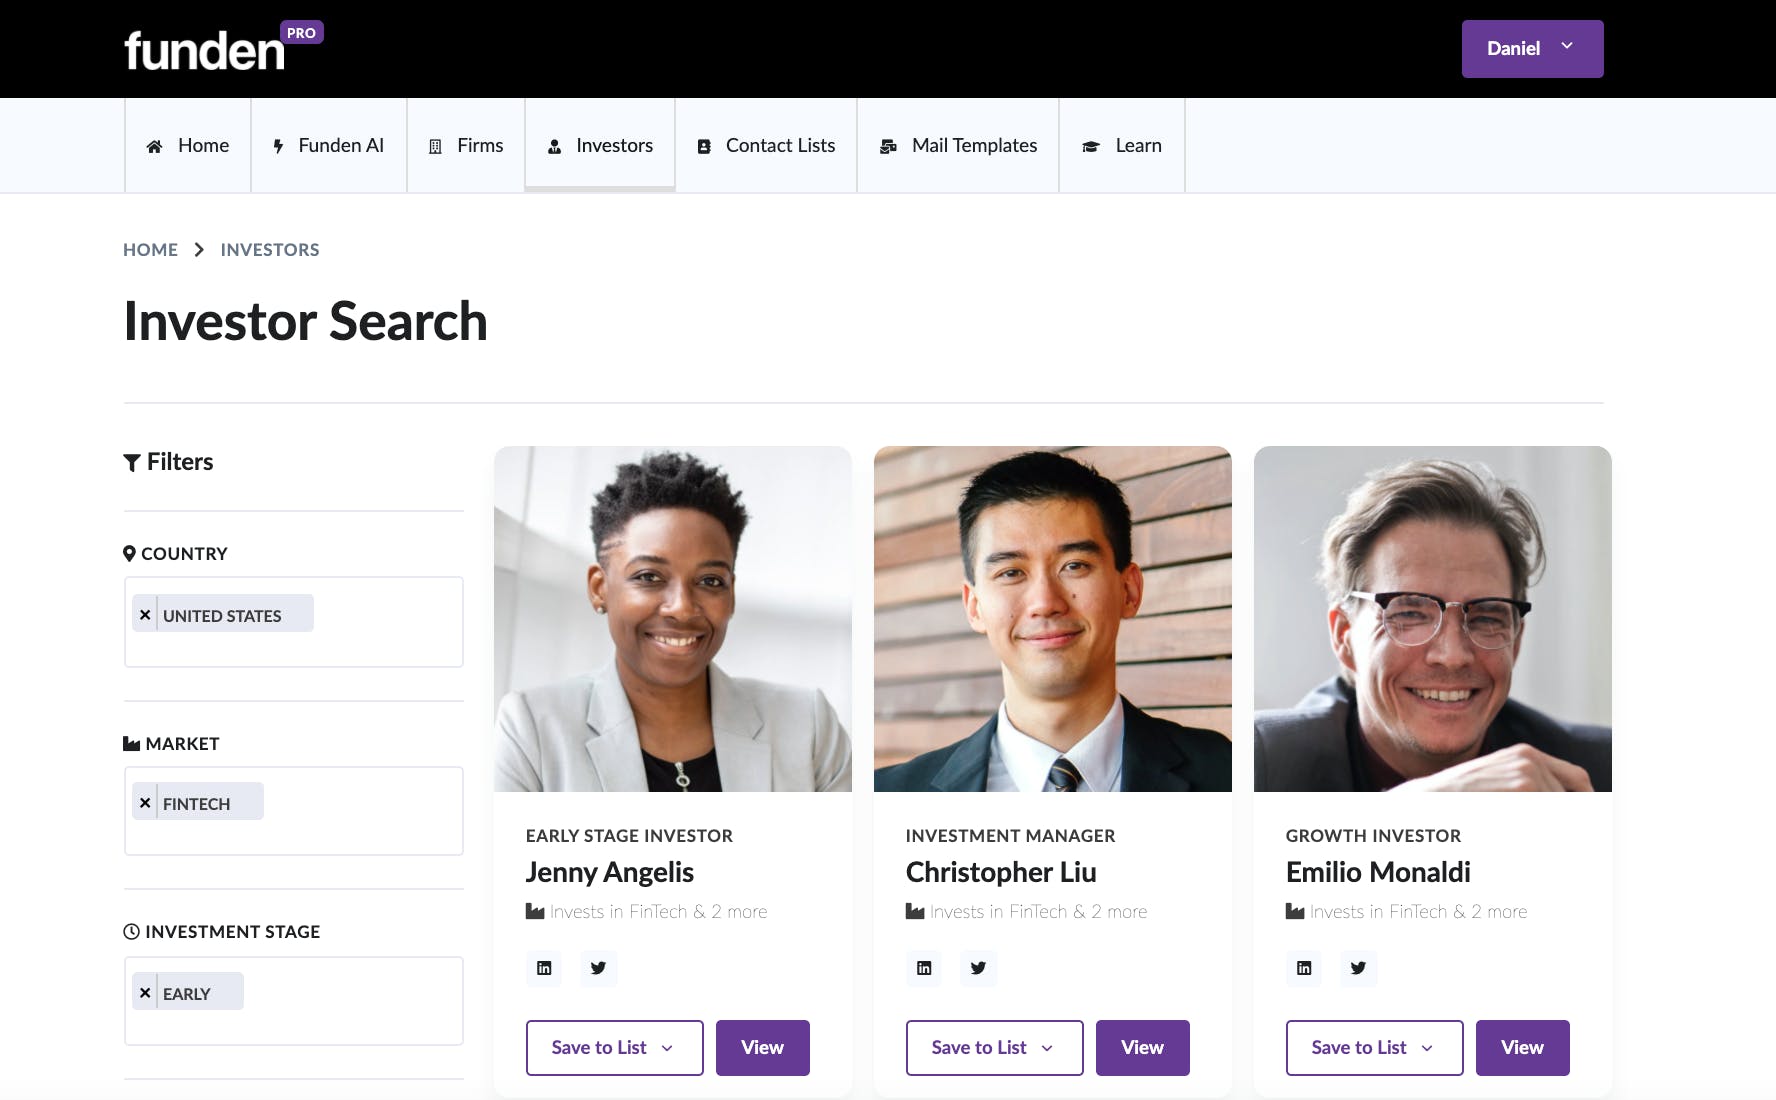Go to the Funden AI tab
The width and height of the screenshot is (1776, 1100).
tap(329, 146)
